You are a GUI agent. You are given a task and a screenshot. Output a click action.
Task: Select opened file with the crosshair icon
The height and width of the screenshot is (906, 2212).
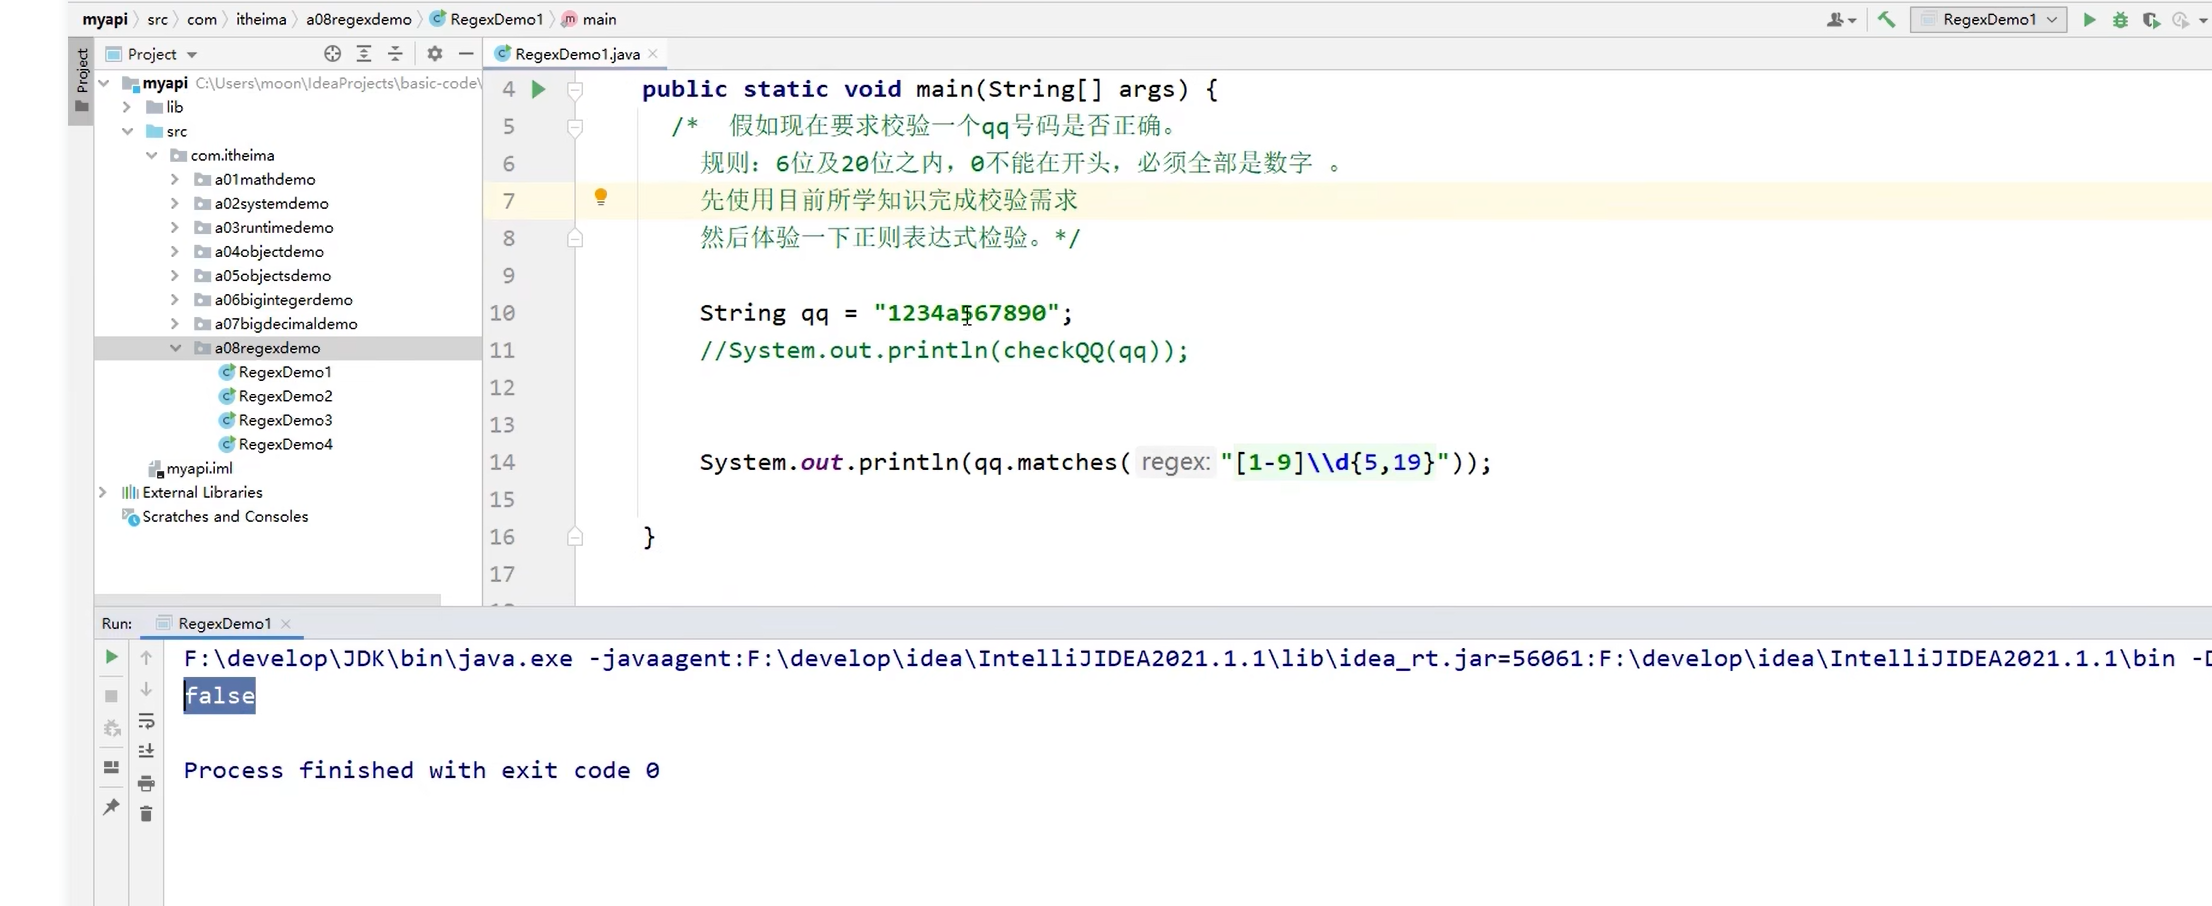pos(332,53)
